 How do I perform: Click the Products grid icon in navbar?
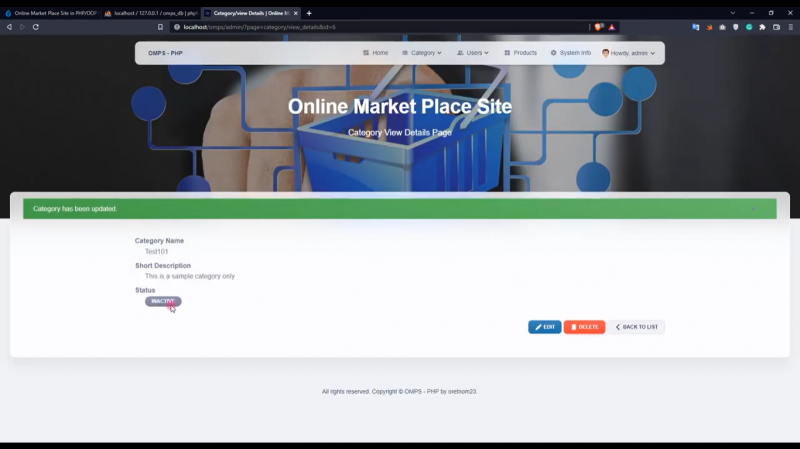click(x=507, y=53)
